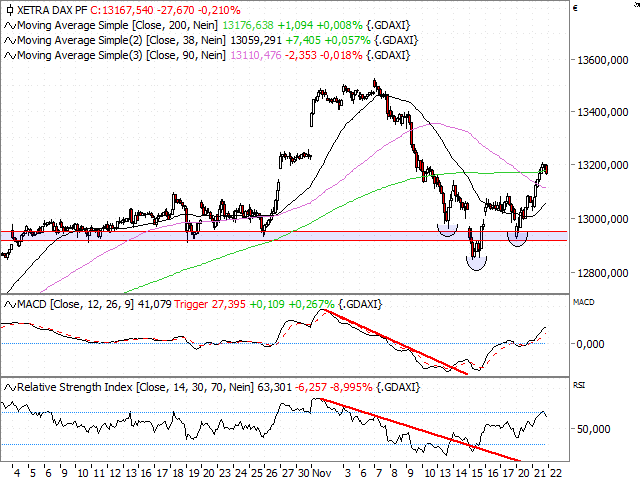Click the MACD indicator line icon
The width and height of the screenshot is (640, 480).
(x=10, y=304)
